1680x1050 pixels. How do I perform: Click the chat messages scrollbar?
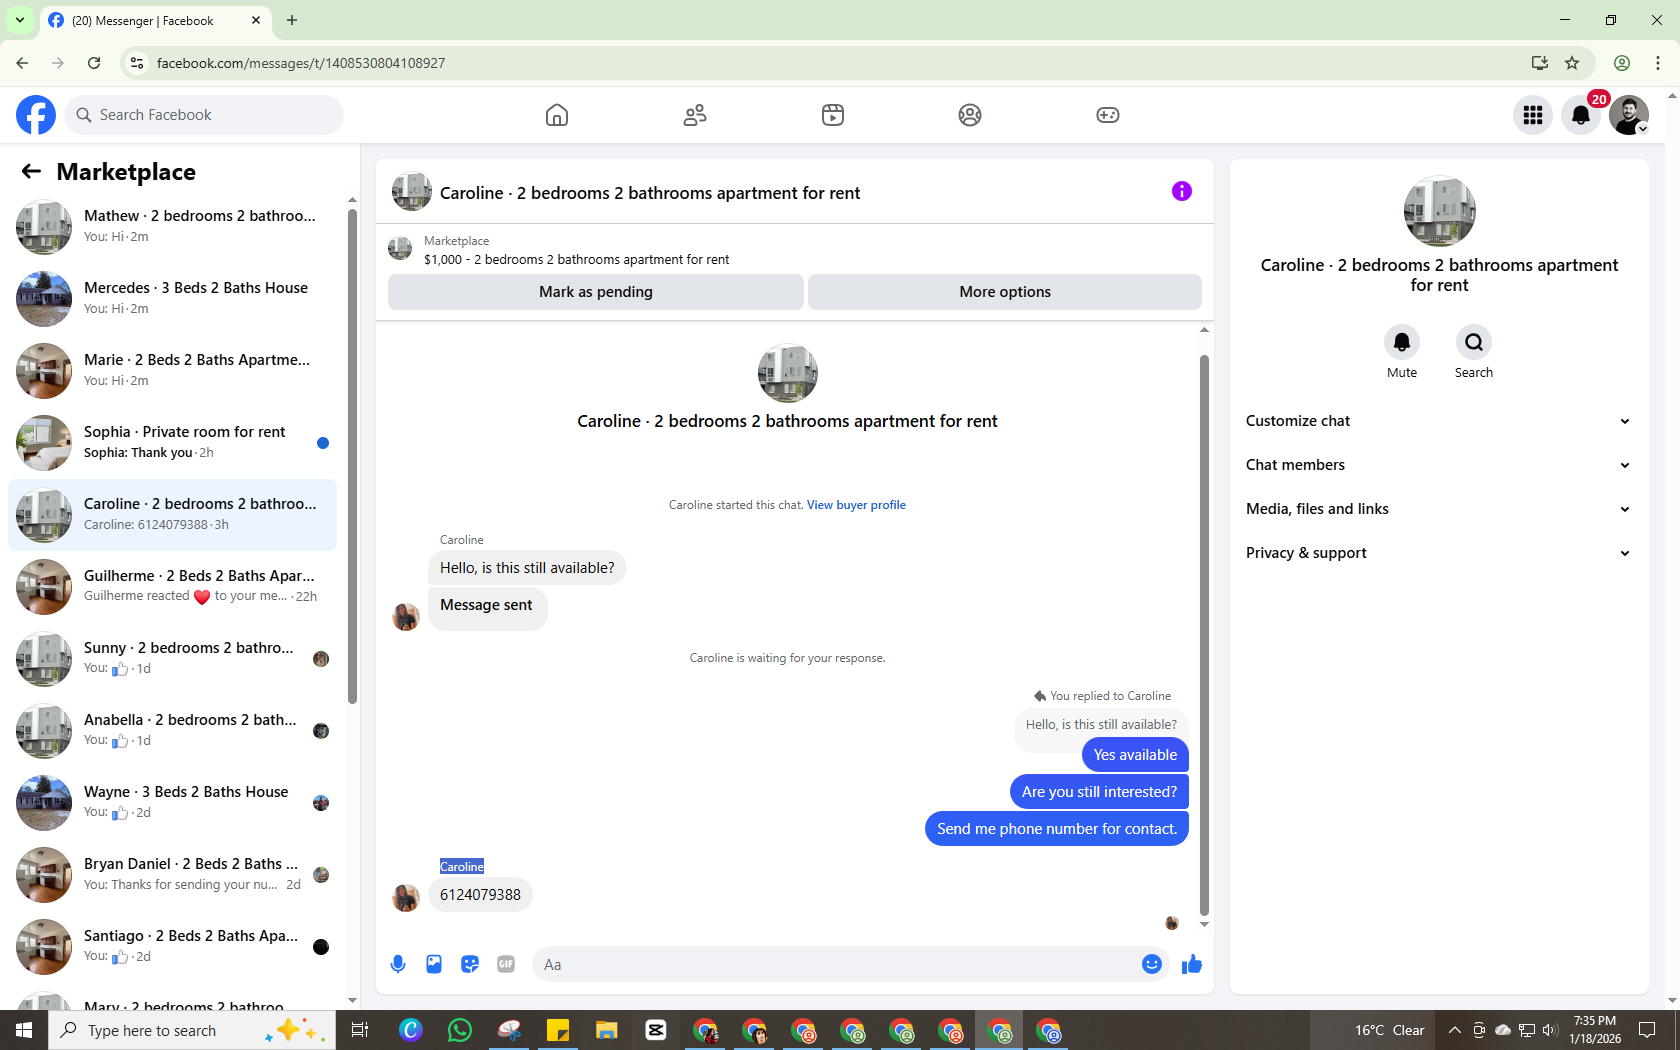click(x=1204, y=635)
